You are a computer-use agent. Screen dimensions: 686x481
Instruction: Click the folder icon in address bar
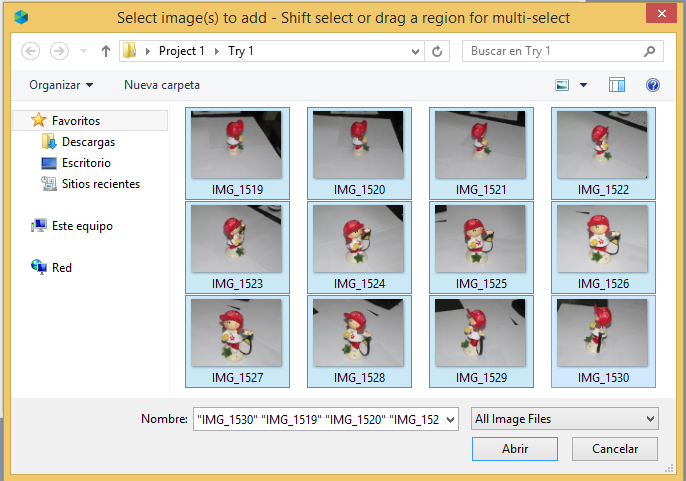pyautogui.click(x=130, y=51)
